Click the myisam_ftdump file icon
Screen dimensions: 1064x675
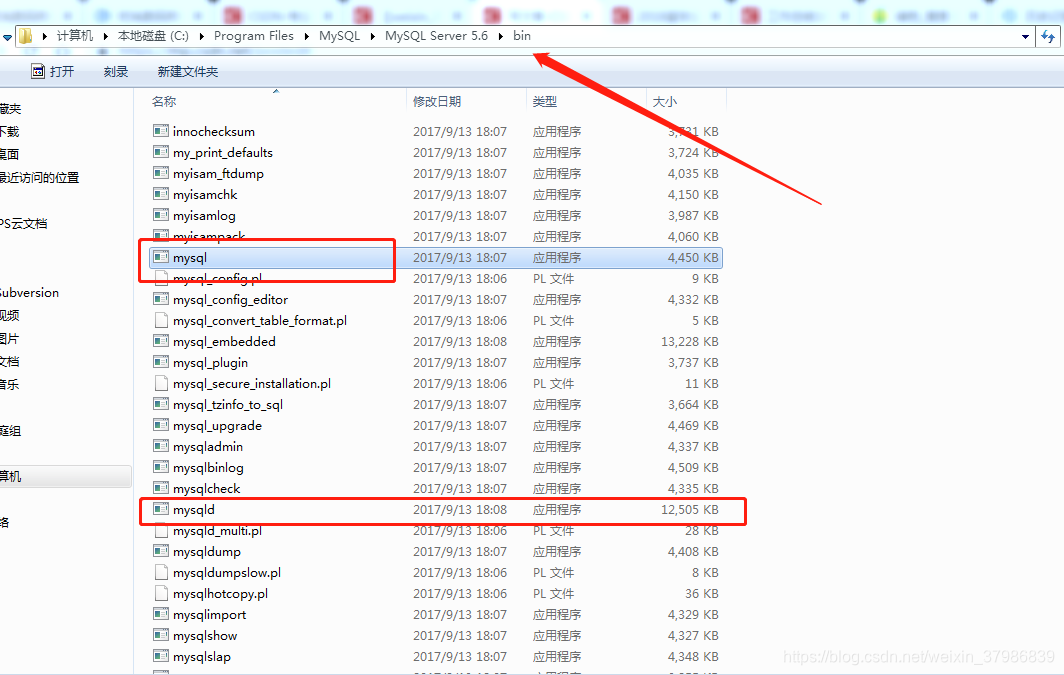click(161, 173)
